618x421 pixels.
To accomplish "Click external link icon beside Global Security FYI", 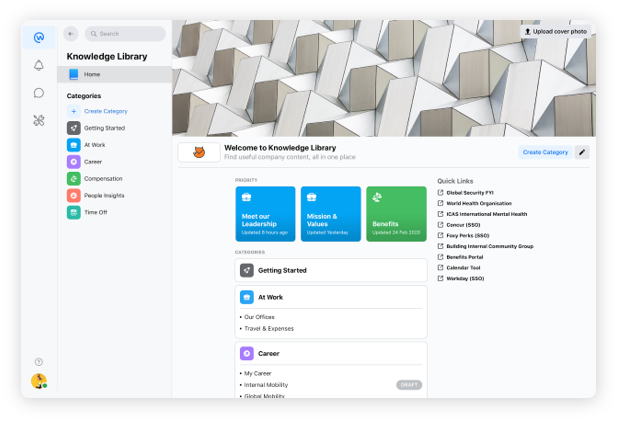I will 441,192.
